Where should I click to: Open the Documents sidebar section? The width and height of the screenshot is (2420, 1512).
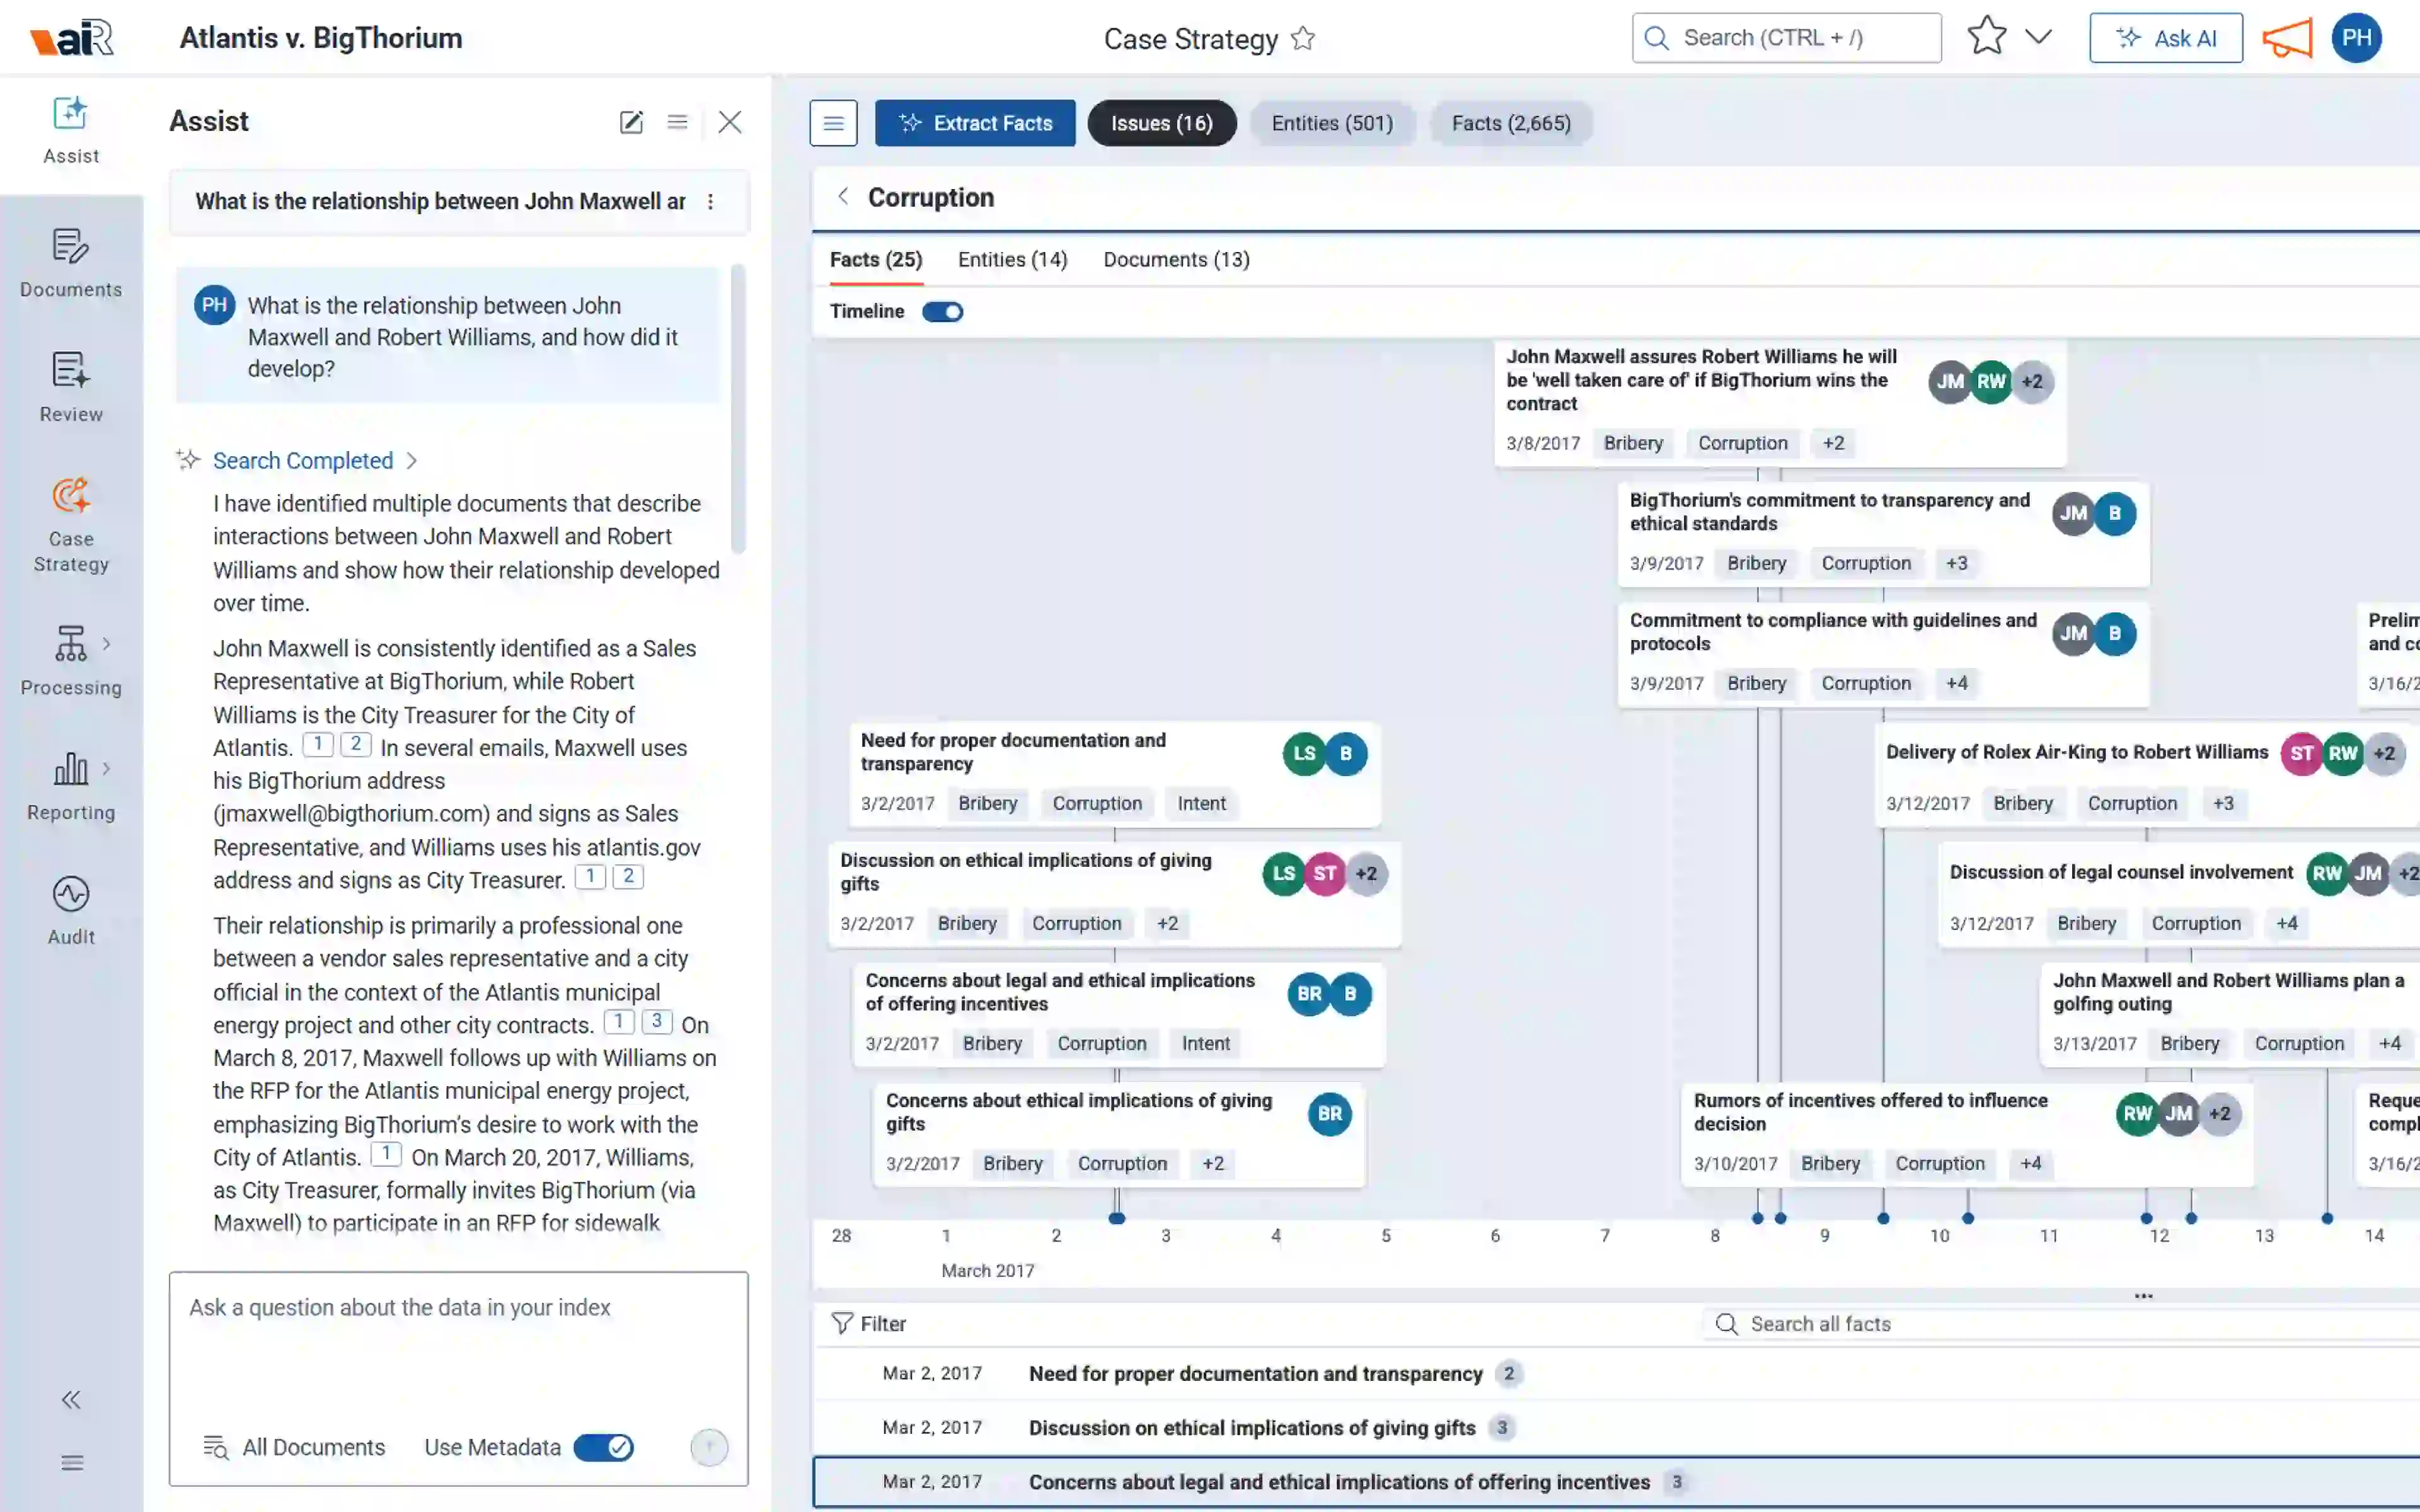71,264
